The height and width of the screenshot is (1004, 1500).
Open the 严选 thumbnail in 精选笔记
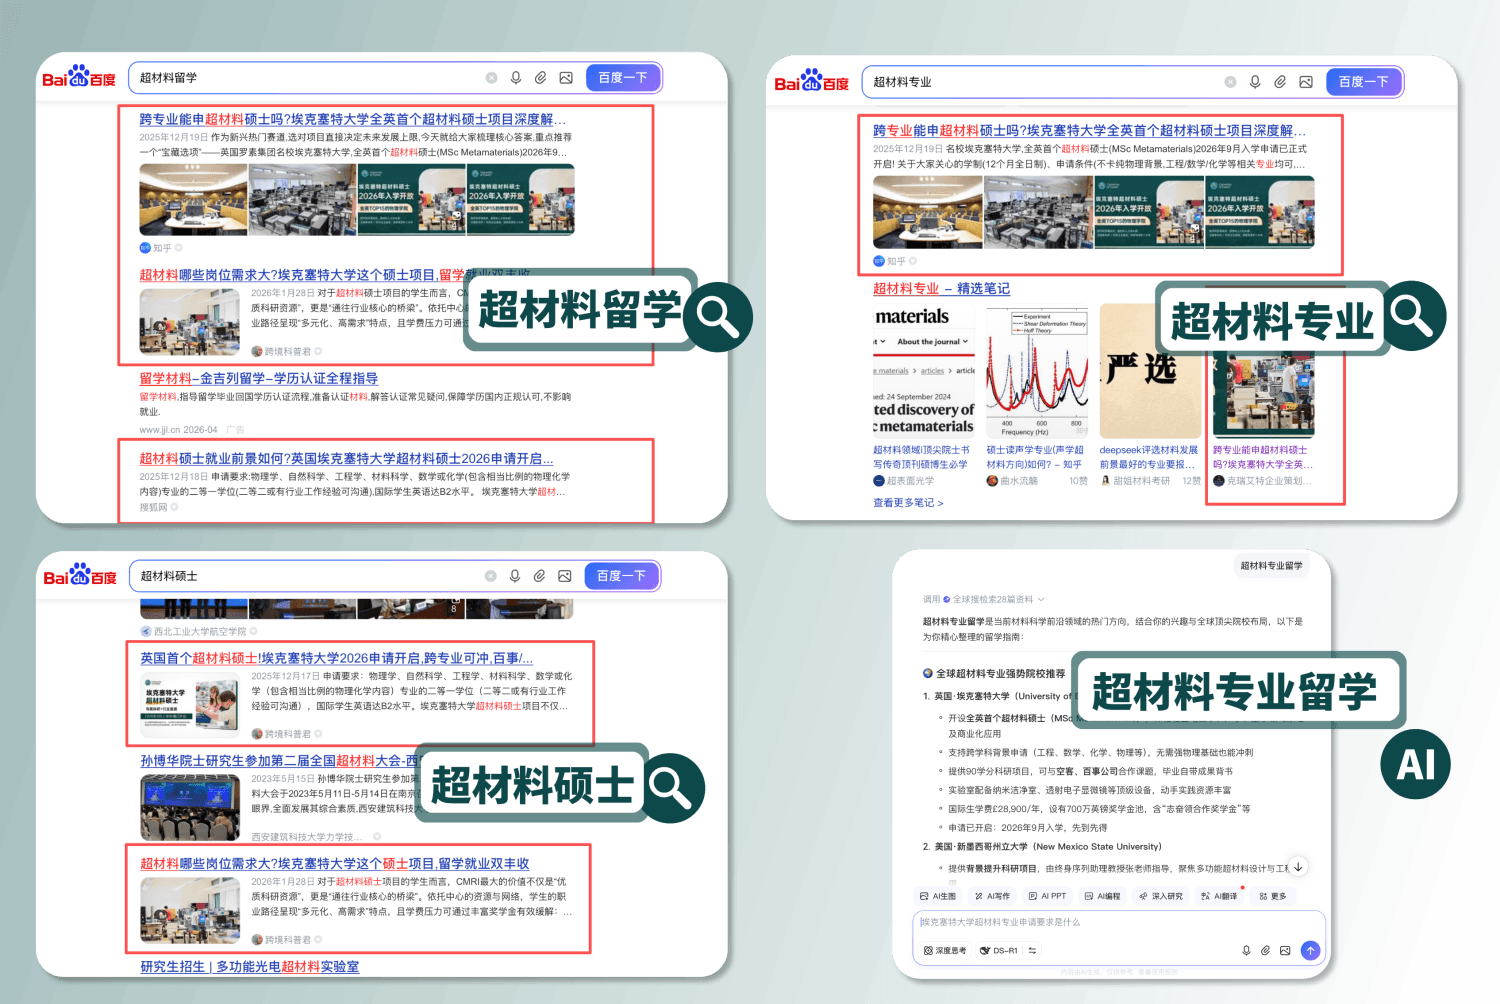click(x=1148, y=372)
